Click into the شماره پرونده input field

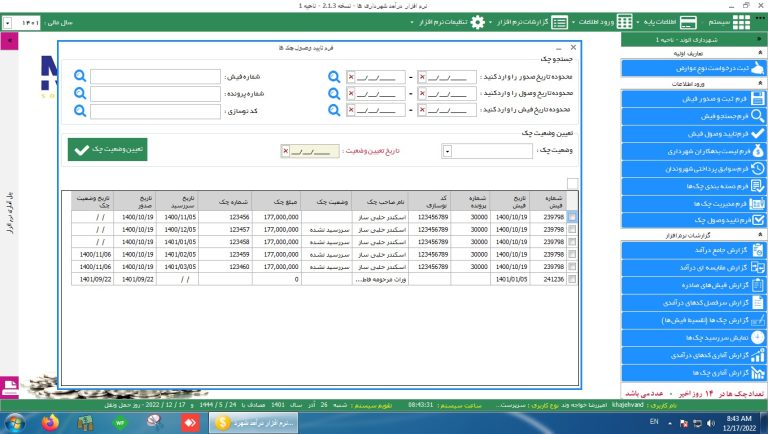155,94
